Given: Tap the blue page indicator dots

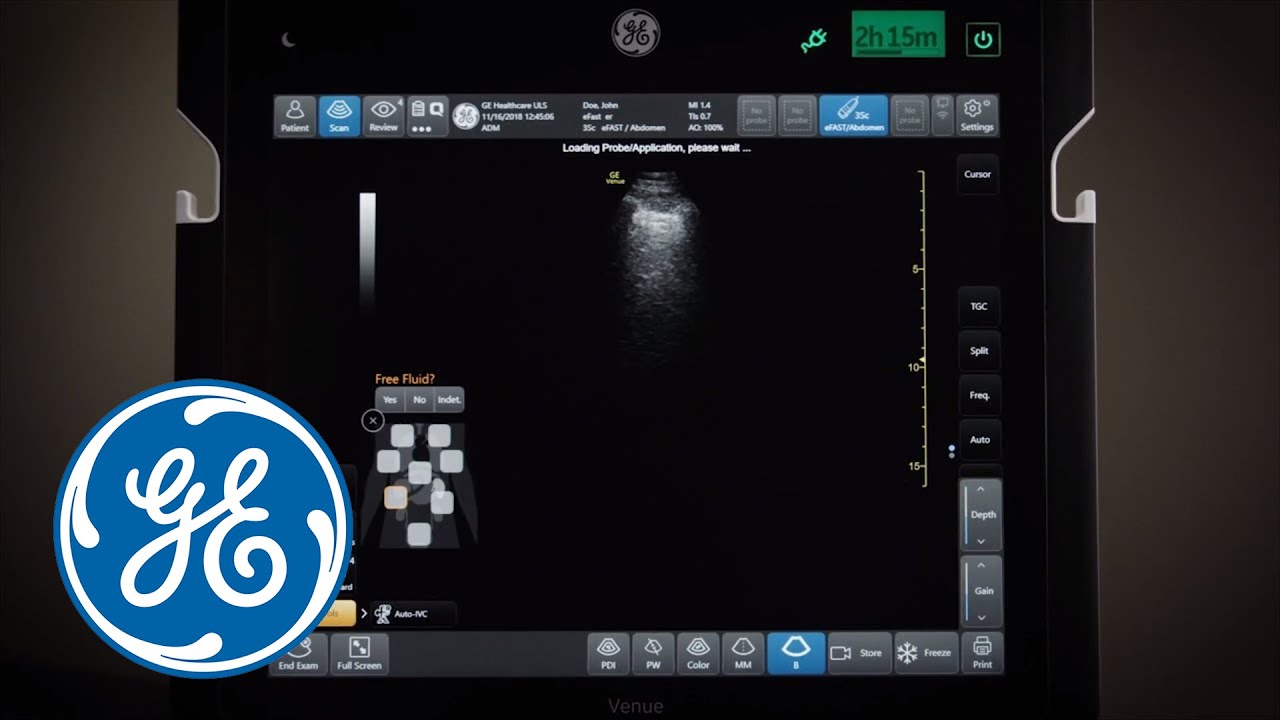Looking at the screenshot, I should pos(951,451).
